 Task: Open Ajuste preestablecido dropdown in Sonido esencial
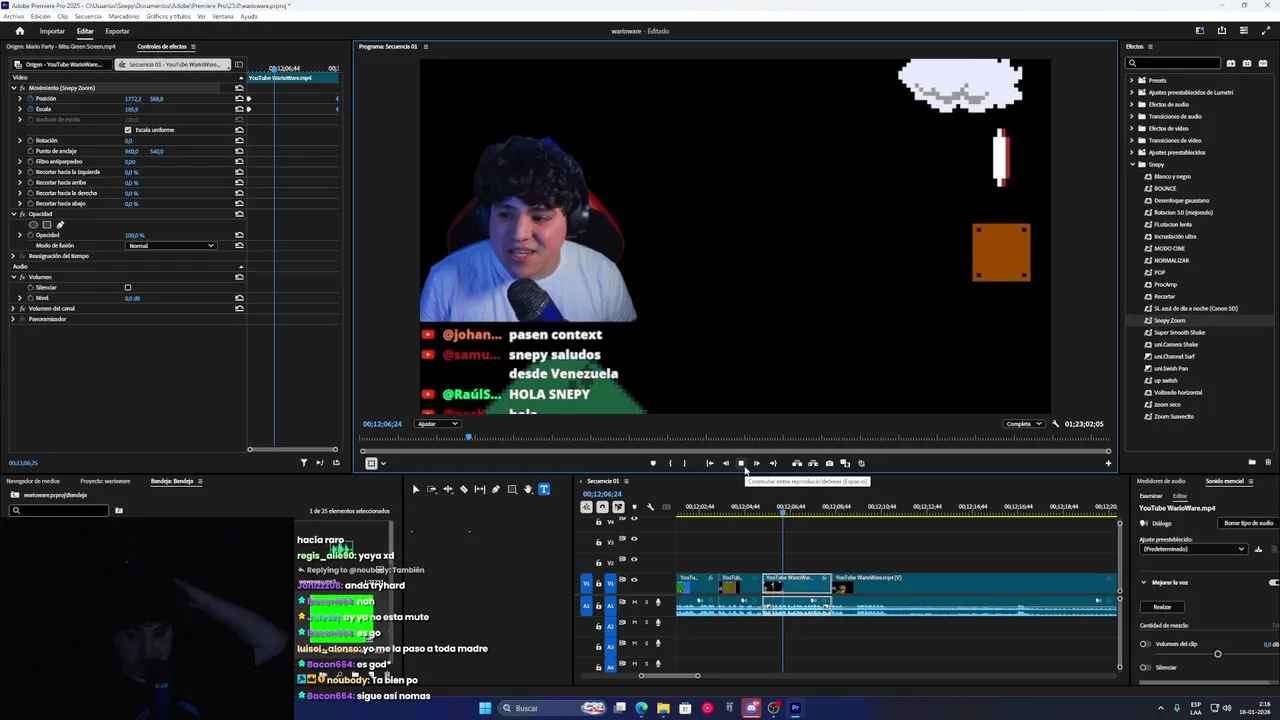coord(1193,549)
